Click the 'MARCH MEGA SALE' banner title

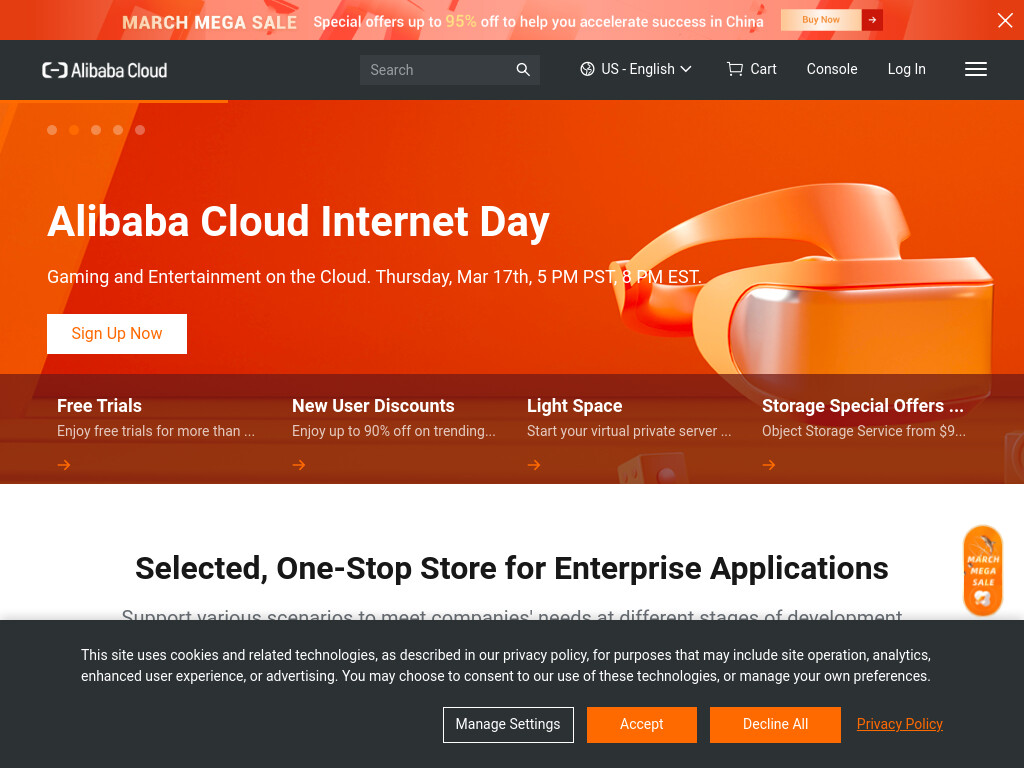tap(210, 22)
